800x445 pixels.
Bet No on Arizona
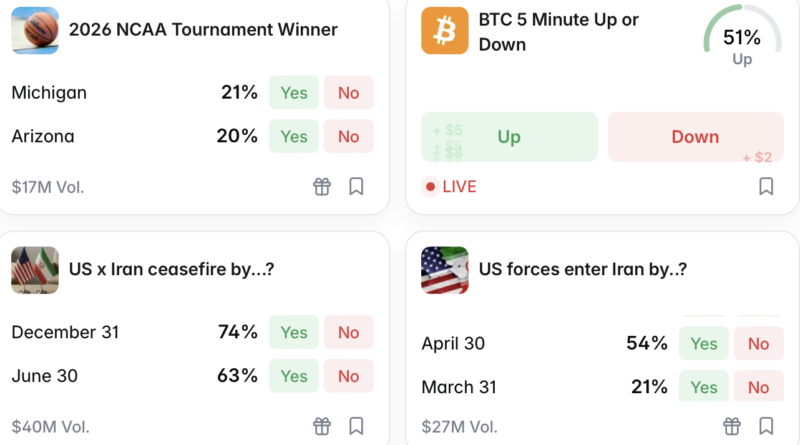click(x=348, y=136)
